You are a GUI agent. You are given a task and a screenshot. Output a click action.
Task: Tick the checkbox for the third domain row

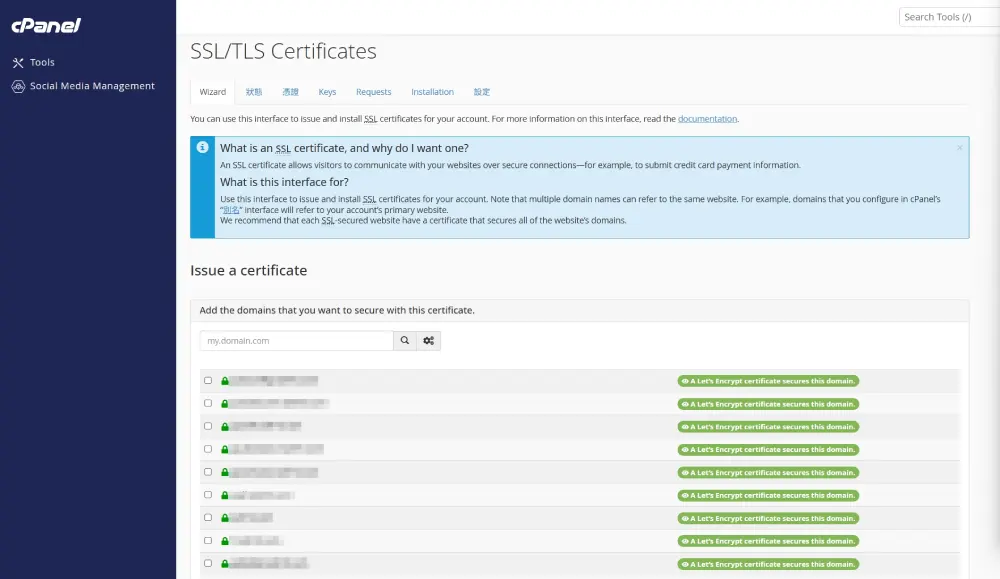[208, 426]
